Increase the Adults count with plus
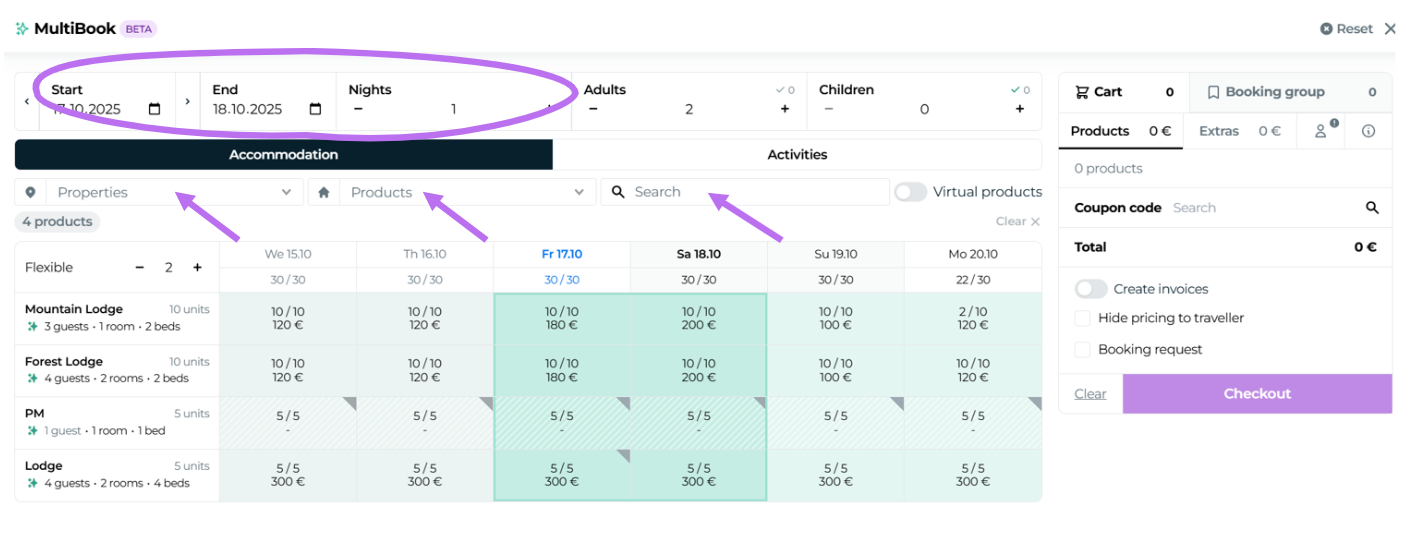The image size is (1417, 544). [785, 109]
